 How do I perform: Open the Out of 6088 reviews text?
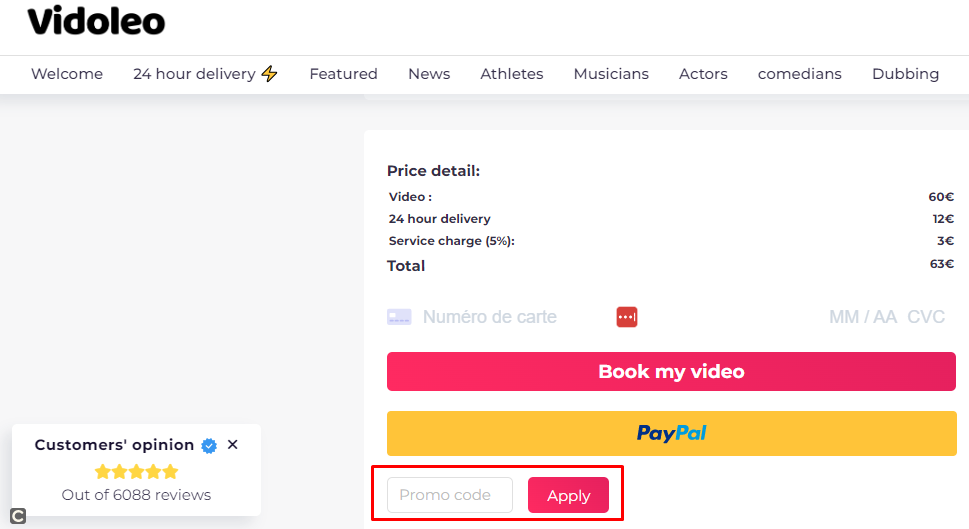[137, 495]
